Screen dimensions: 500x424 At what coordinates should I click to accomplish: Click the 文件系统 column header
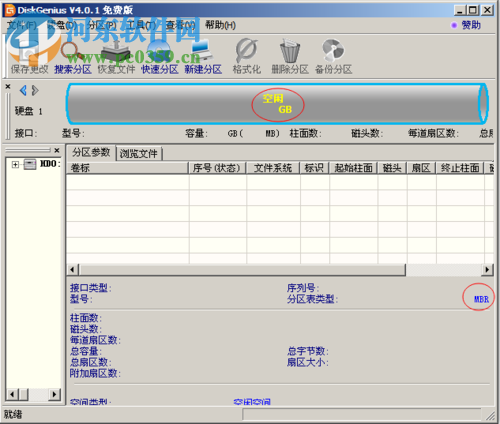(273, 168)
